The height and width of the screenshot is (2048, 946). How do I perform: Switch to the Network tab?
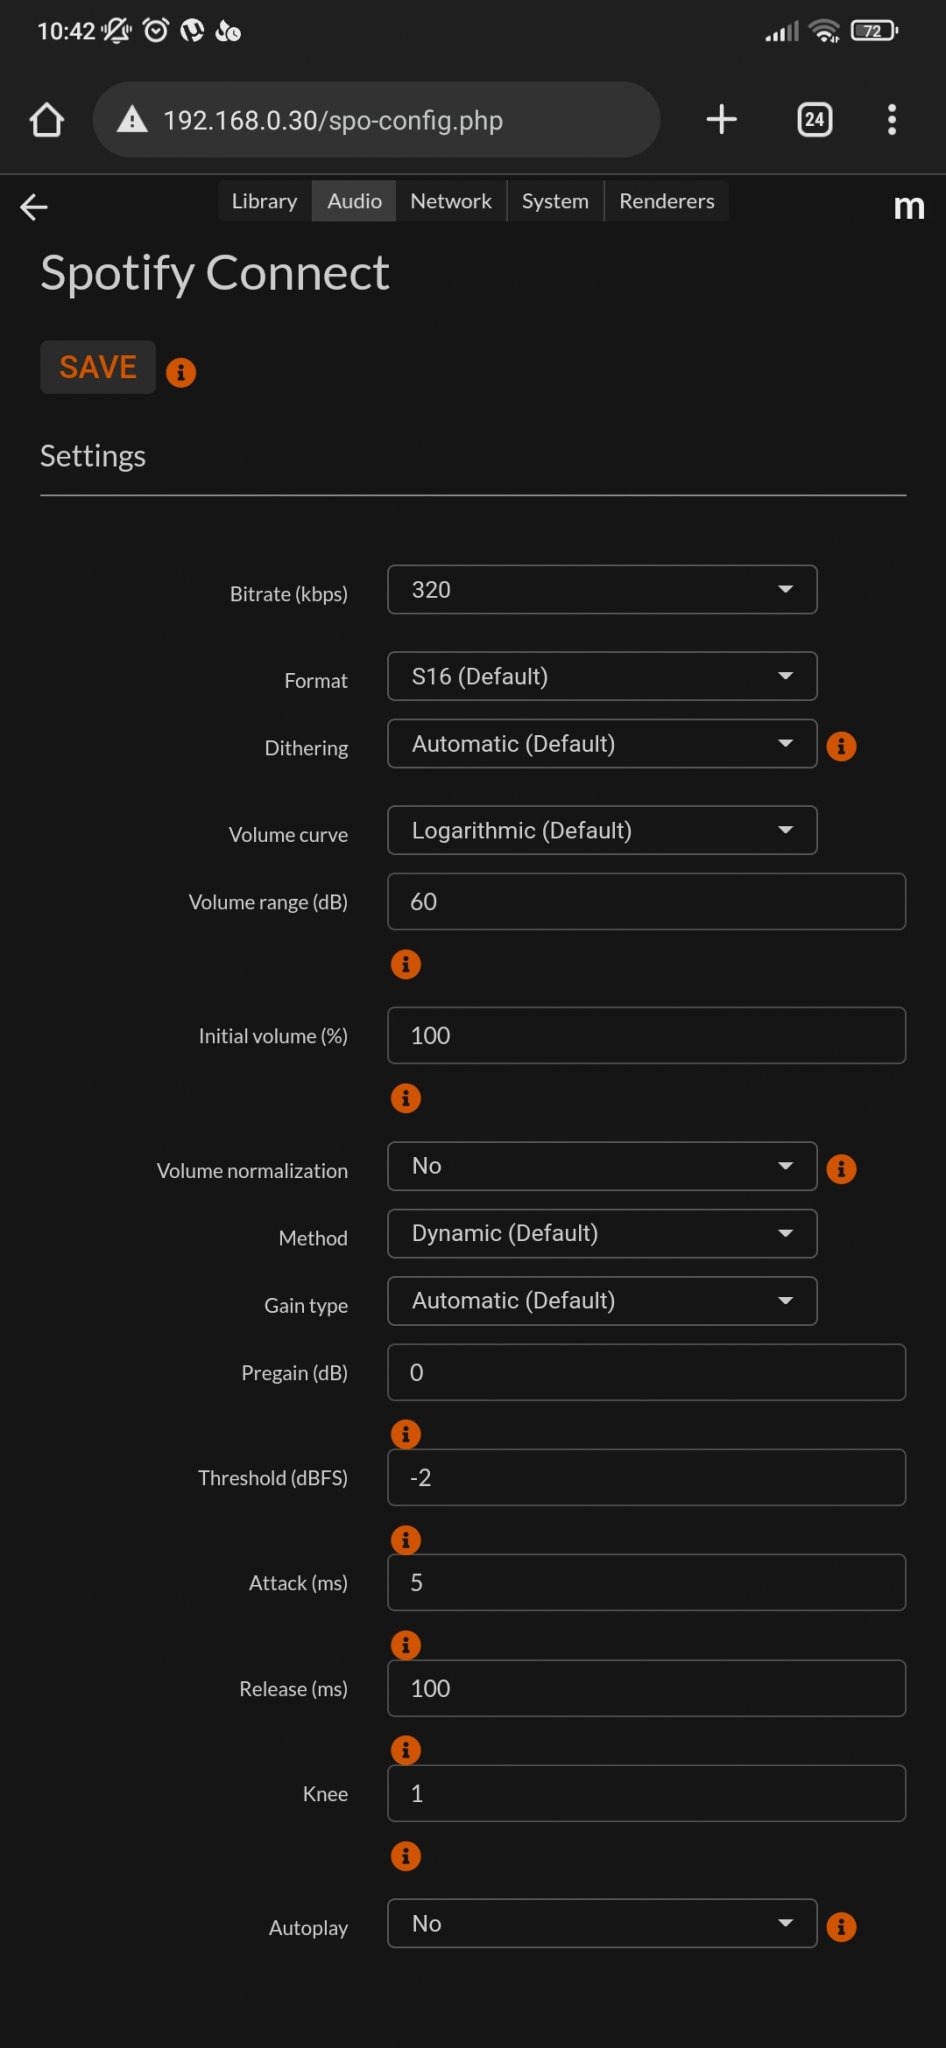[451, 201]
